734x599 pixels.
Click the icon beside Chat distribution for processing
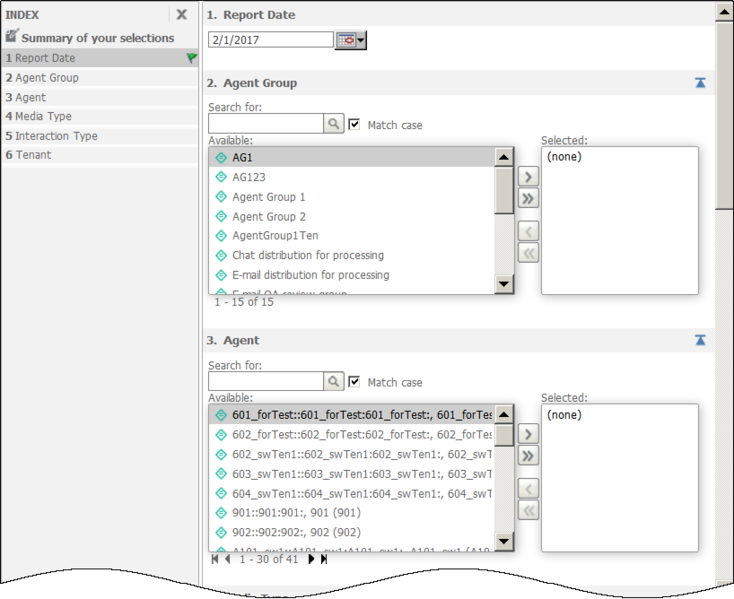(x=221, y=255)
